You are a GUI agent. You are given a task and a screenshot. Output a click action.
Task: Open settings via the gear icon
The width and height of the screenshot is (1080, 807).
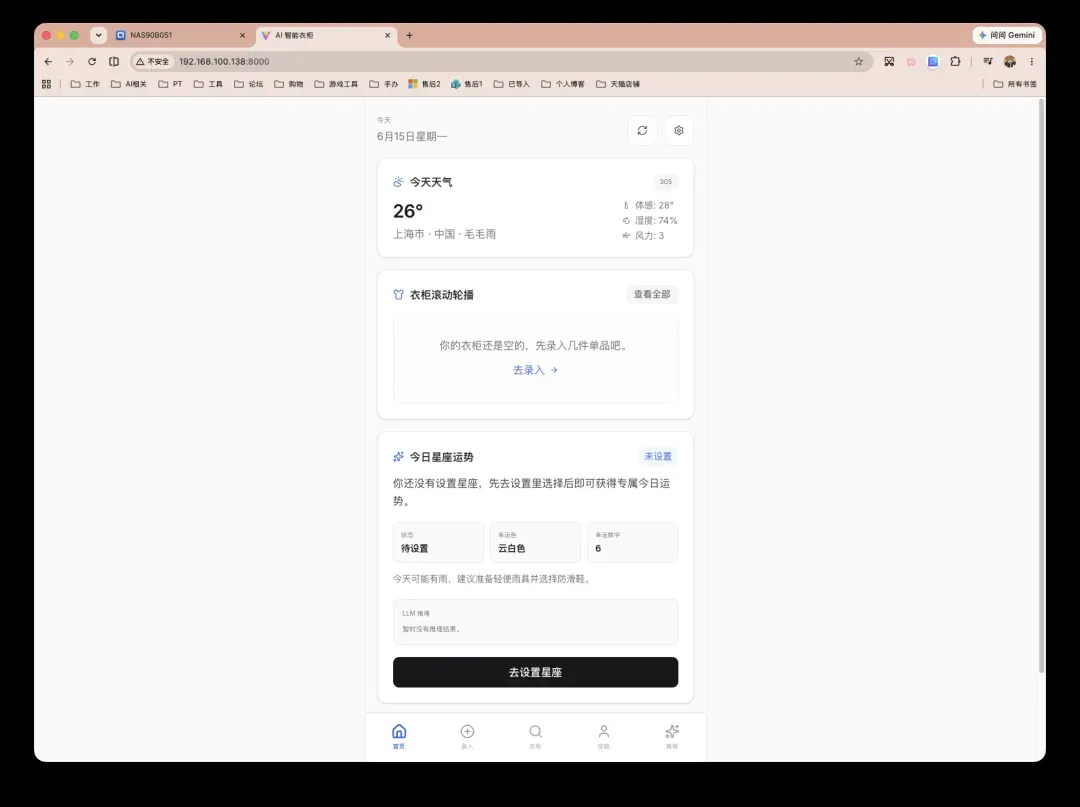(678, 130)
